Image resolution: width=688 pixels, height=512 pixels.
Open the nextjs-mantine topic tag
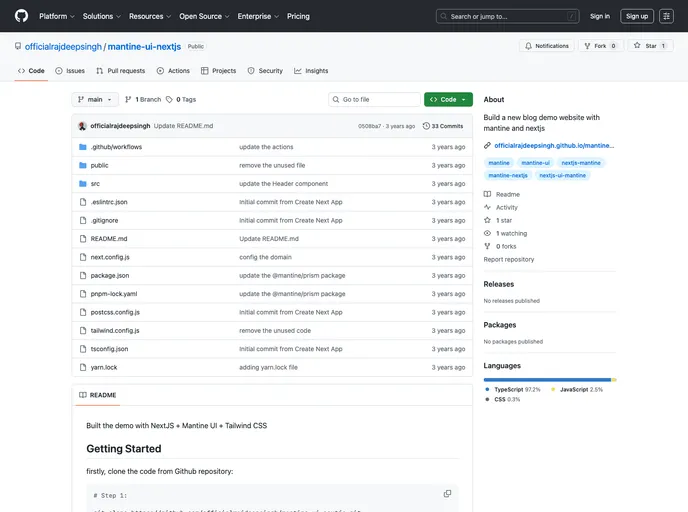581,162
